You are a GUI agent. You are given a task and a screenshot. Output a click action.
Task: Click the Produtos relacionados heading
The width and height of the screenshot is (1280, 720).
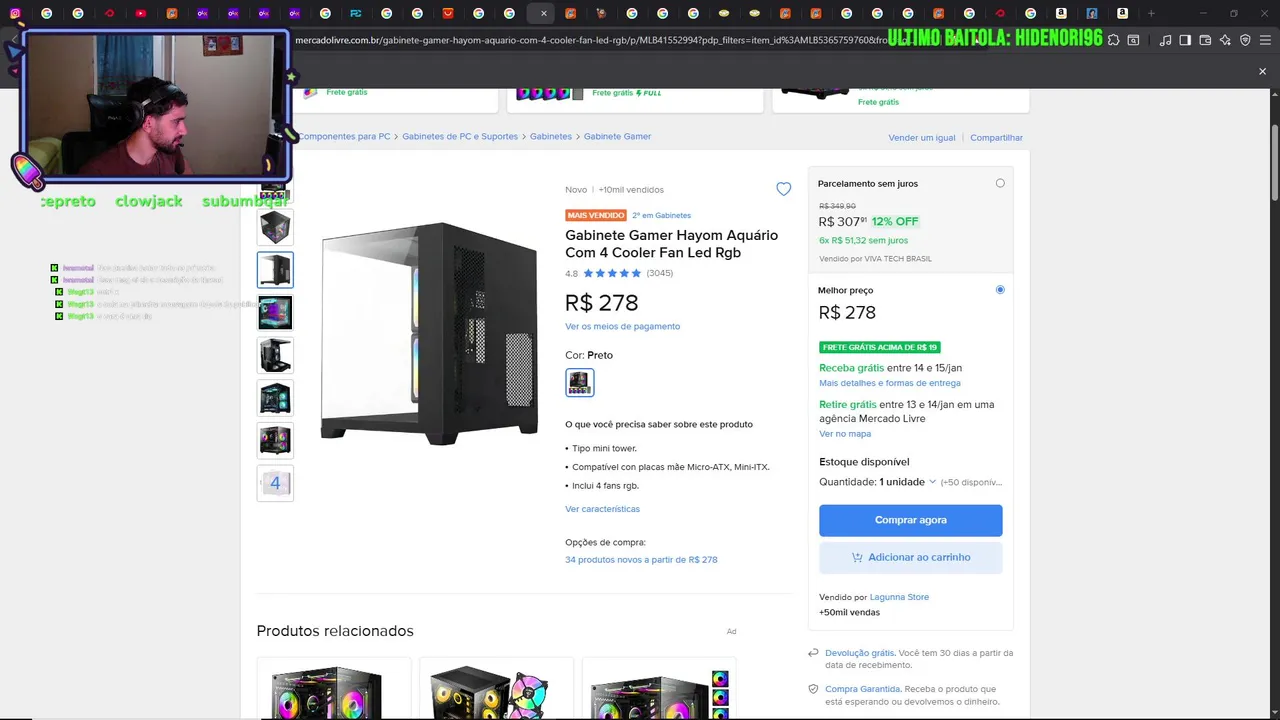pyautogui.click(x=335, y=631)
